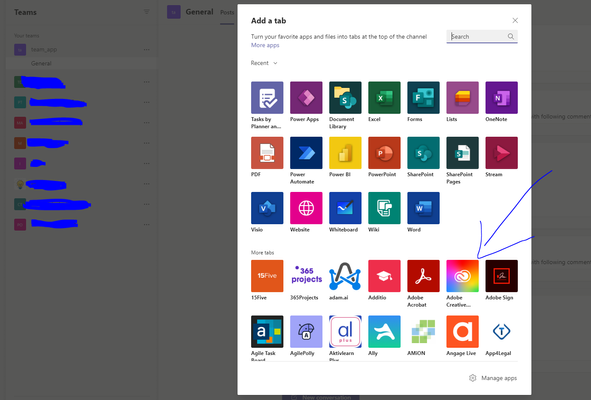Open the team_app team
Viewport: 591px width, 400px height.
click(x=44, y=49)
